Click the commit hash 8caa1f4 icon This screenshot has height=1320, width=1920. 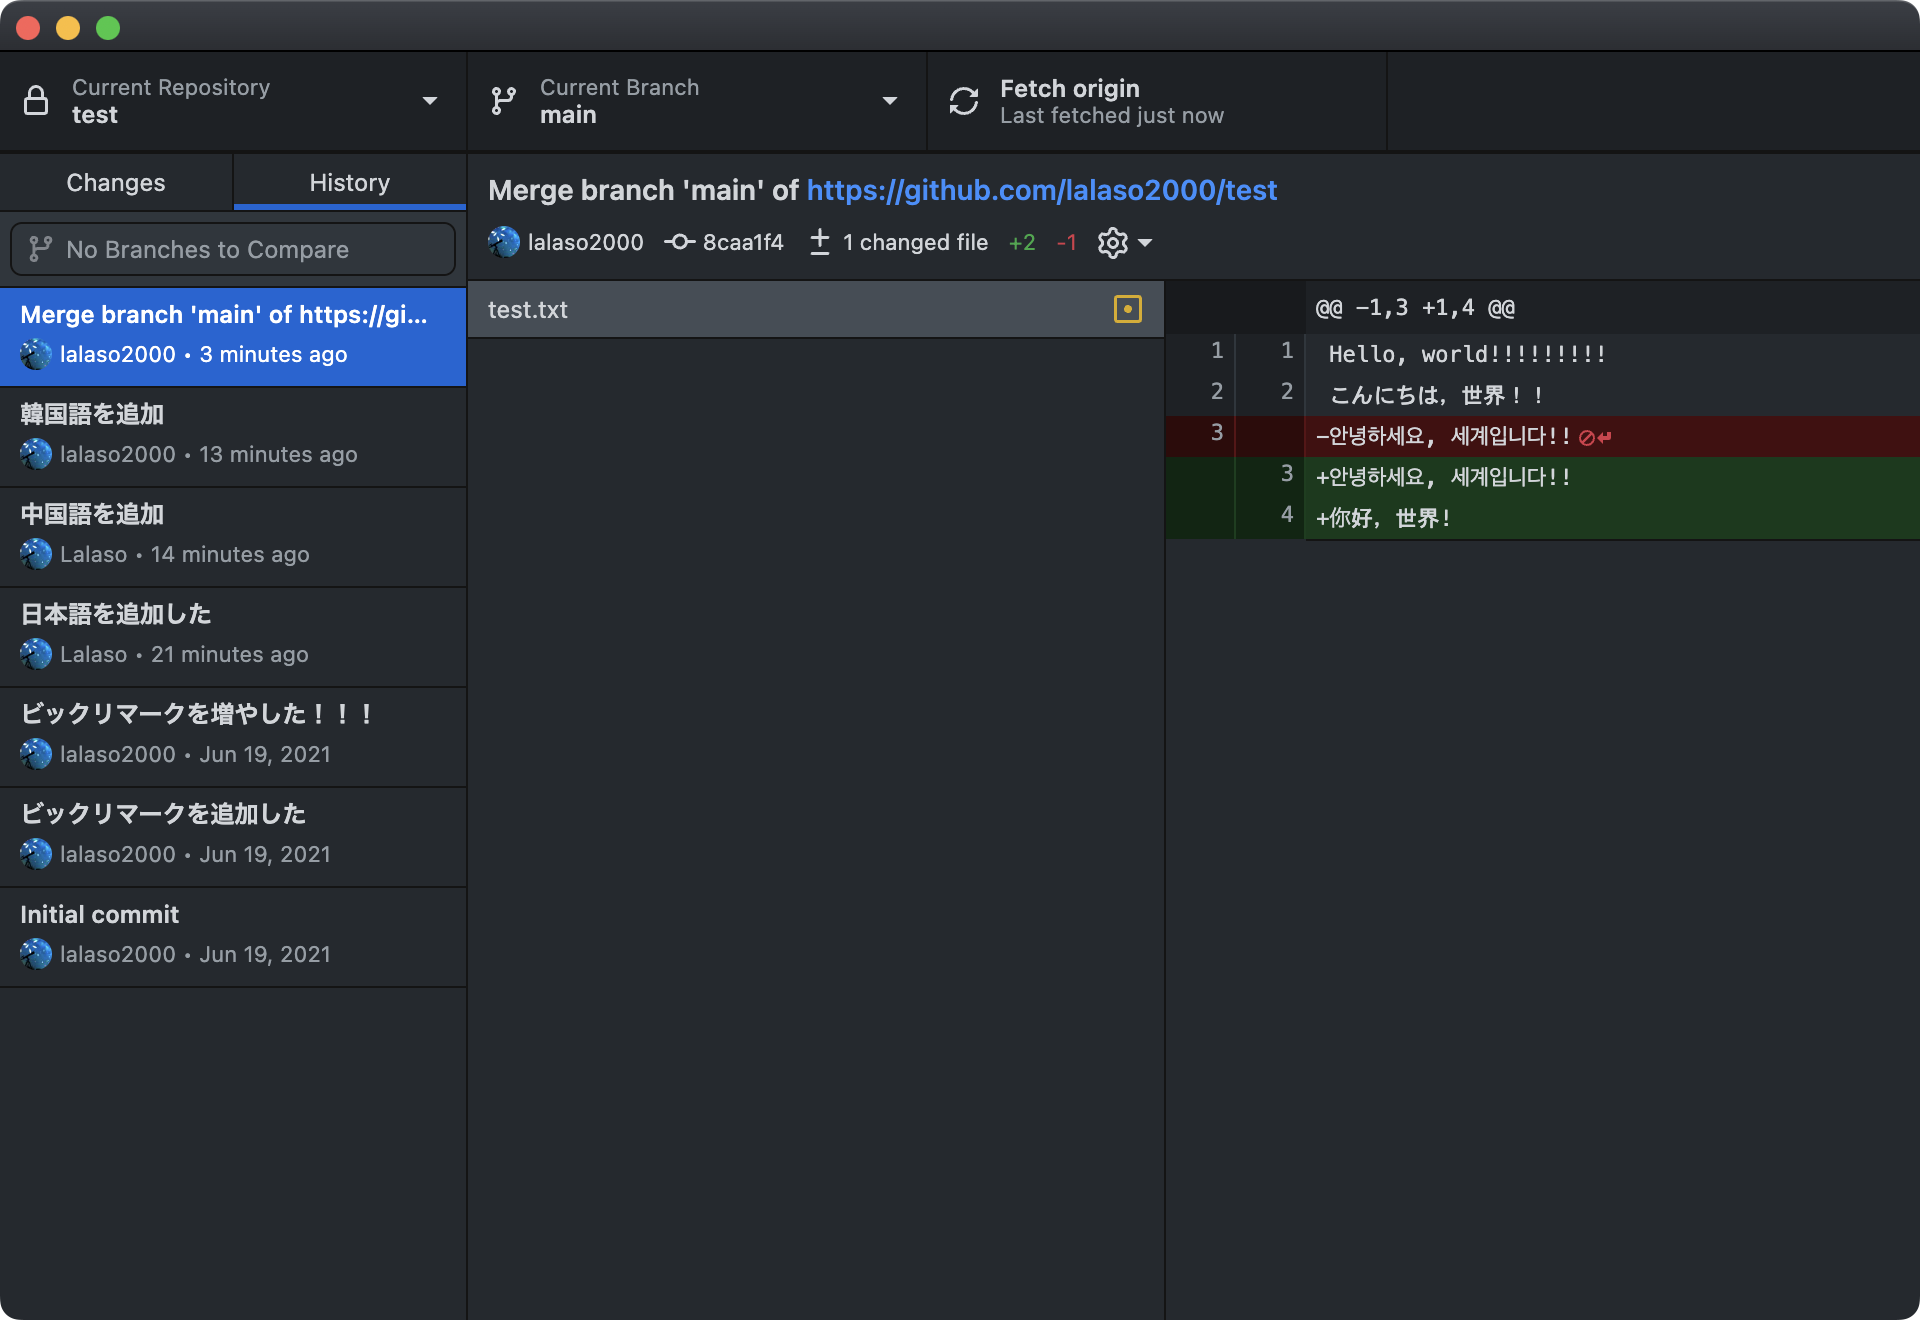680,242
